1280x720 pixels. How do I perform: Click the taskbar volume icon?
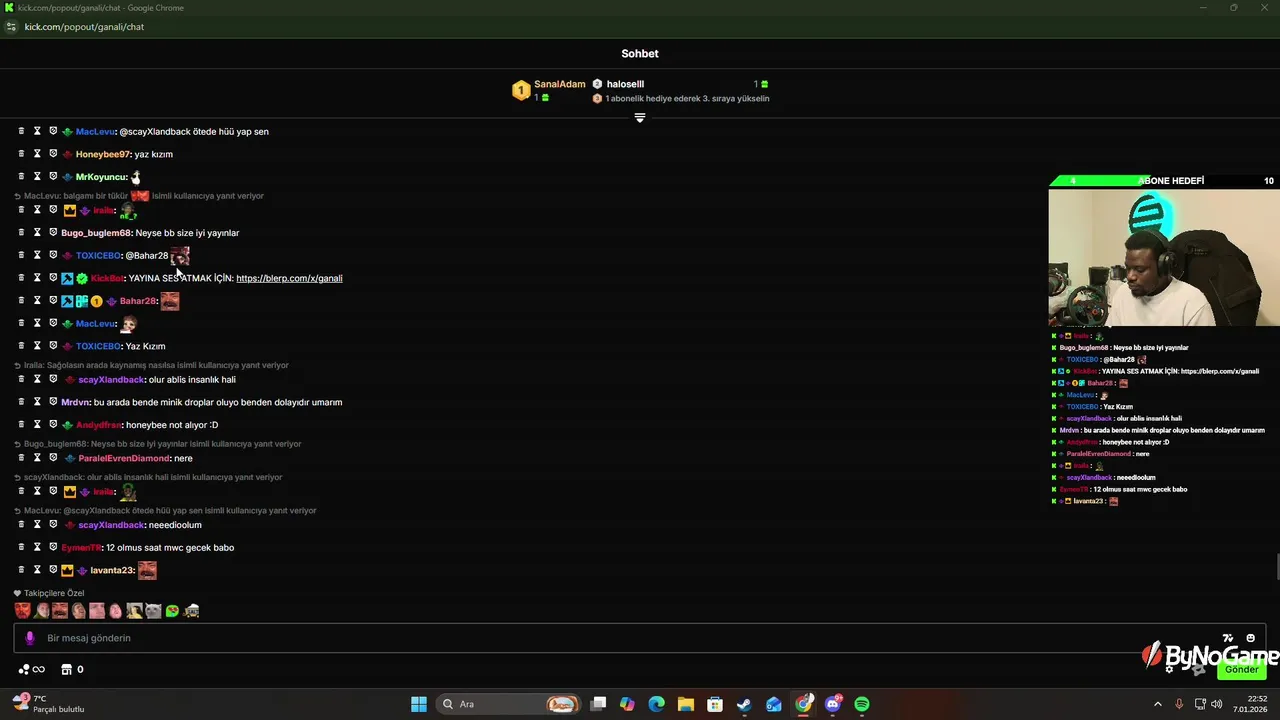click(1217, 704)
